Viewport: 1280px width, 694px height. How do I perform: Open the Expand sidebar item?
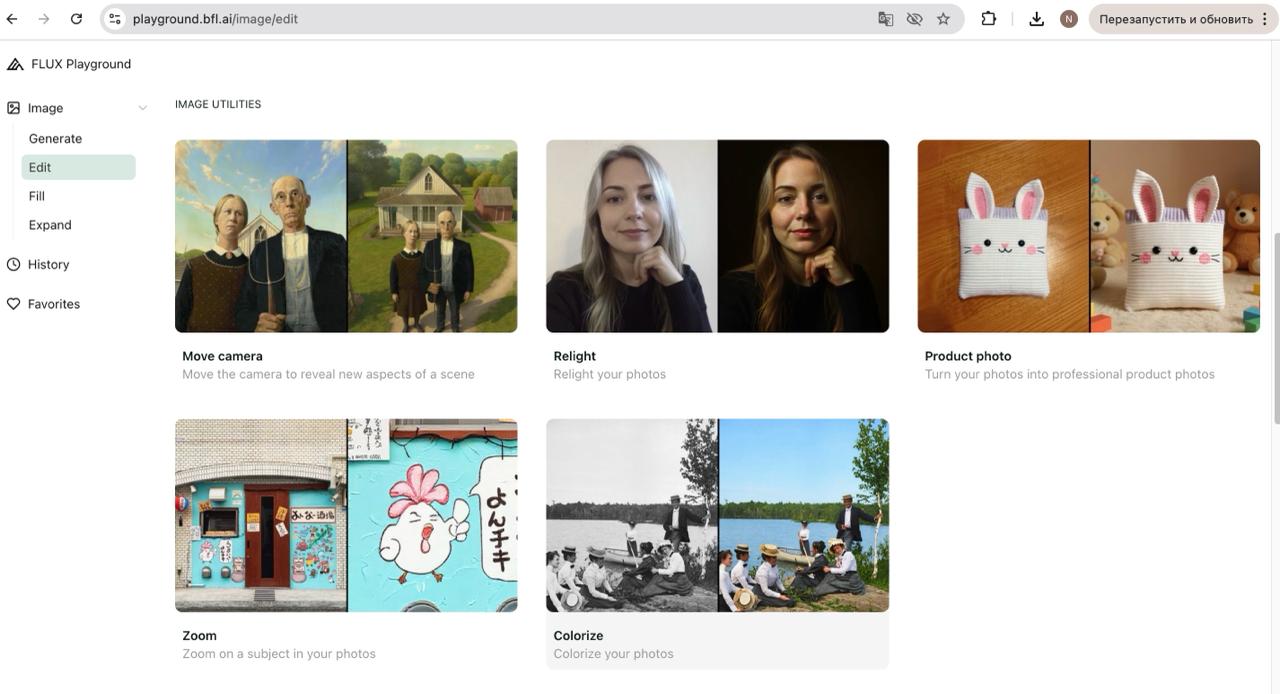pos(50,225)
